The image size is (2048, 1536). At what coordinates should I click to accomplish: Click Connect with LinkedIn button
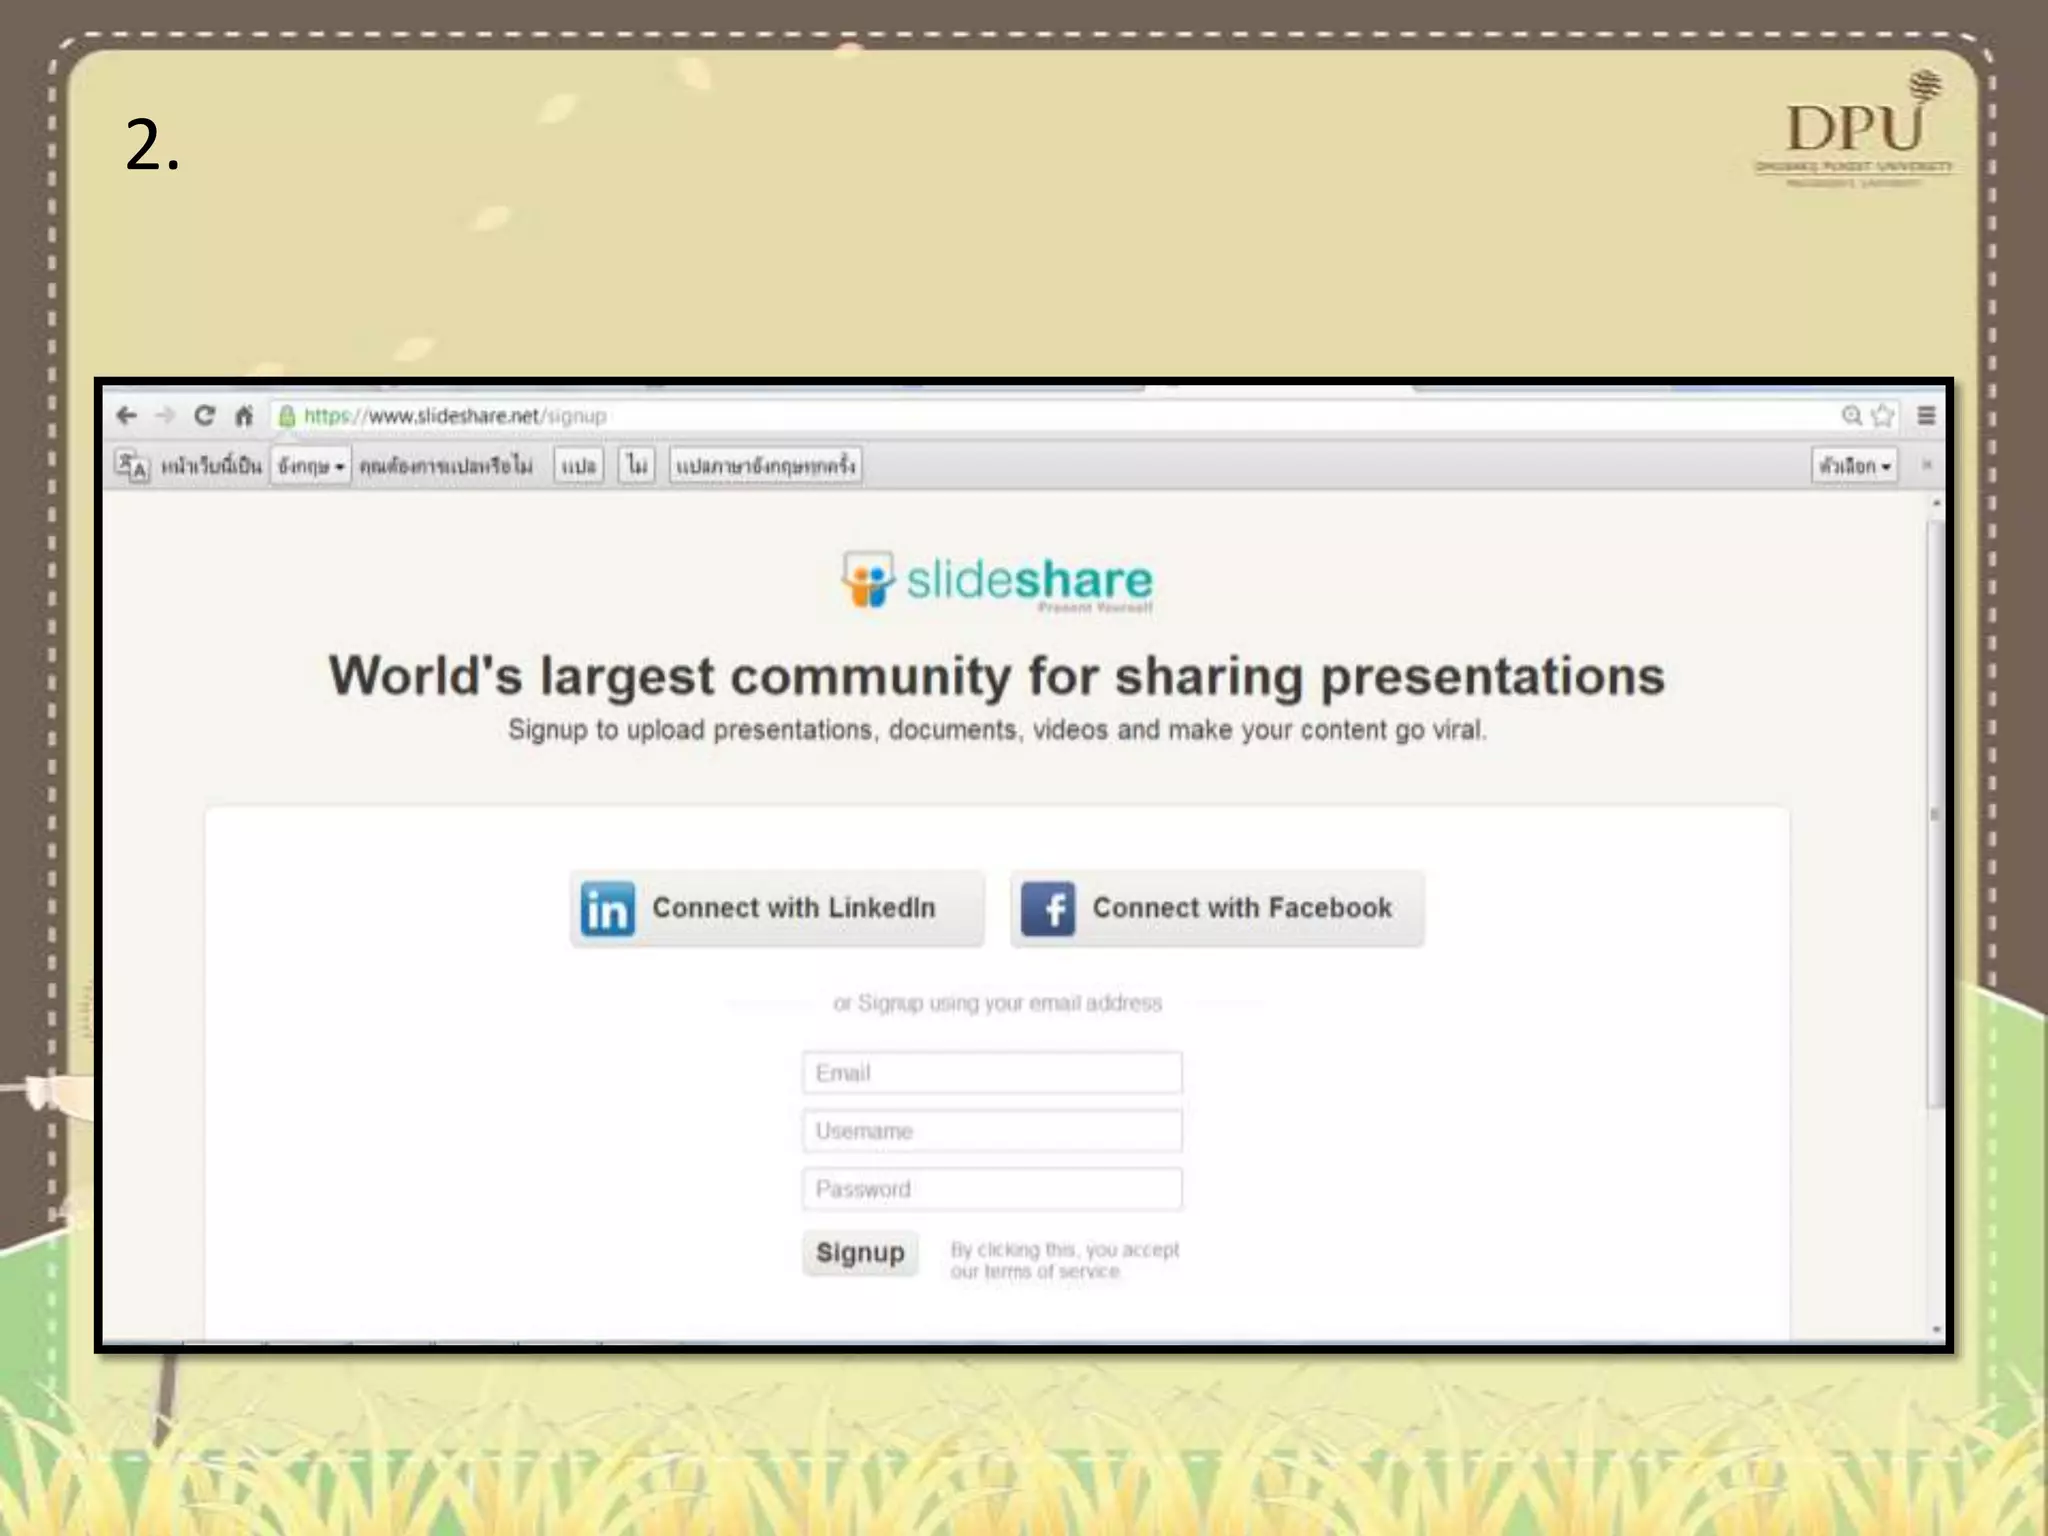pyautogui.click(x=777, y=908)
